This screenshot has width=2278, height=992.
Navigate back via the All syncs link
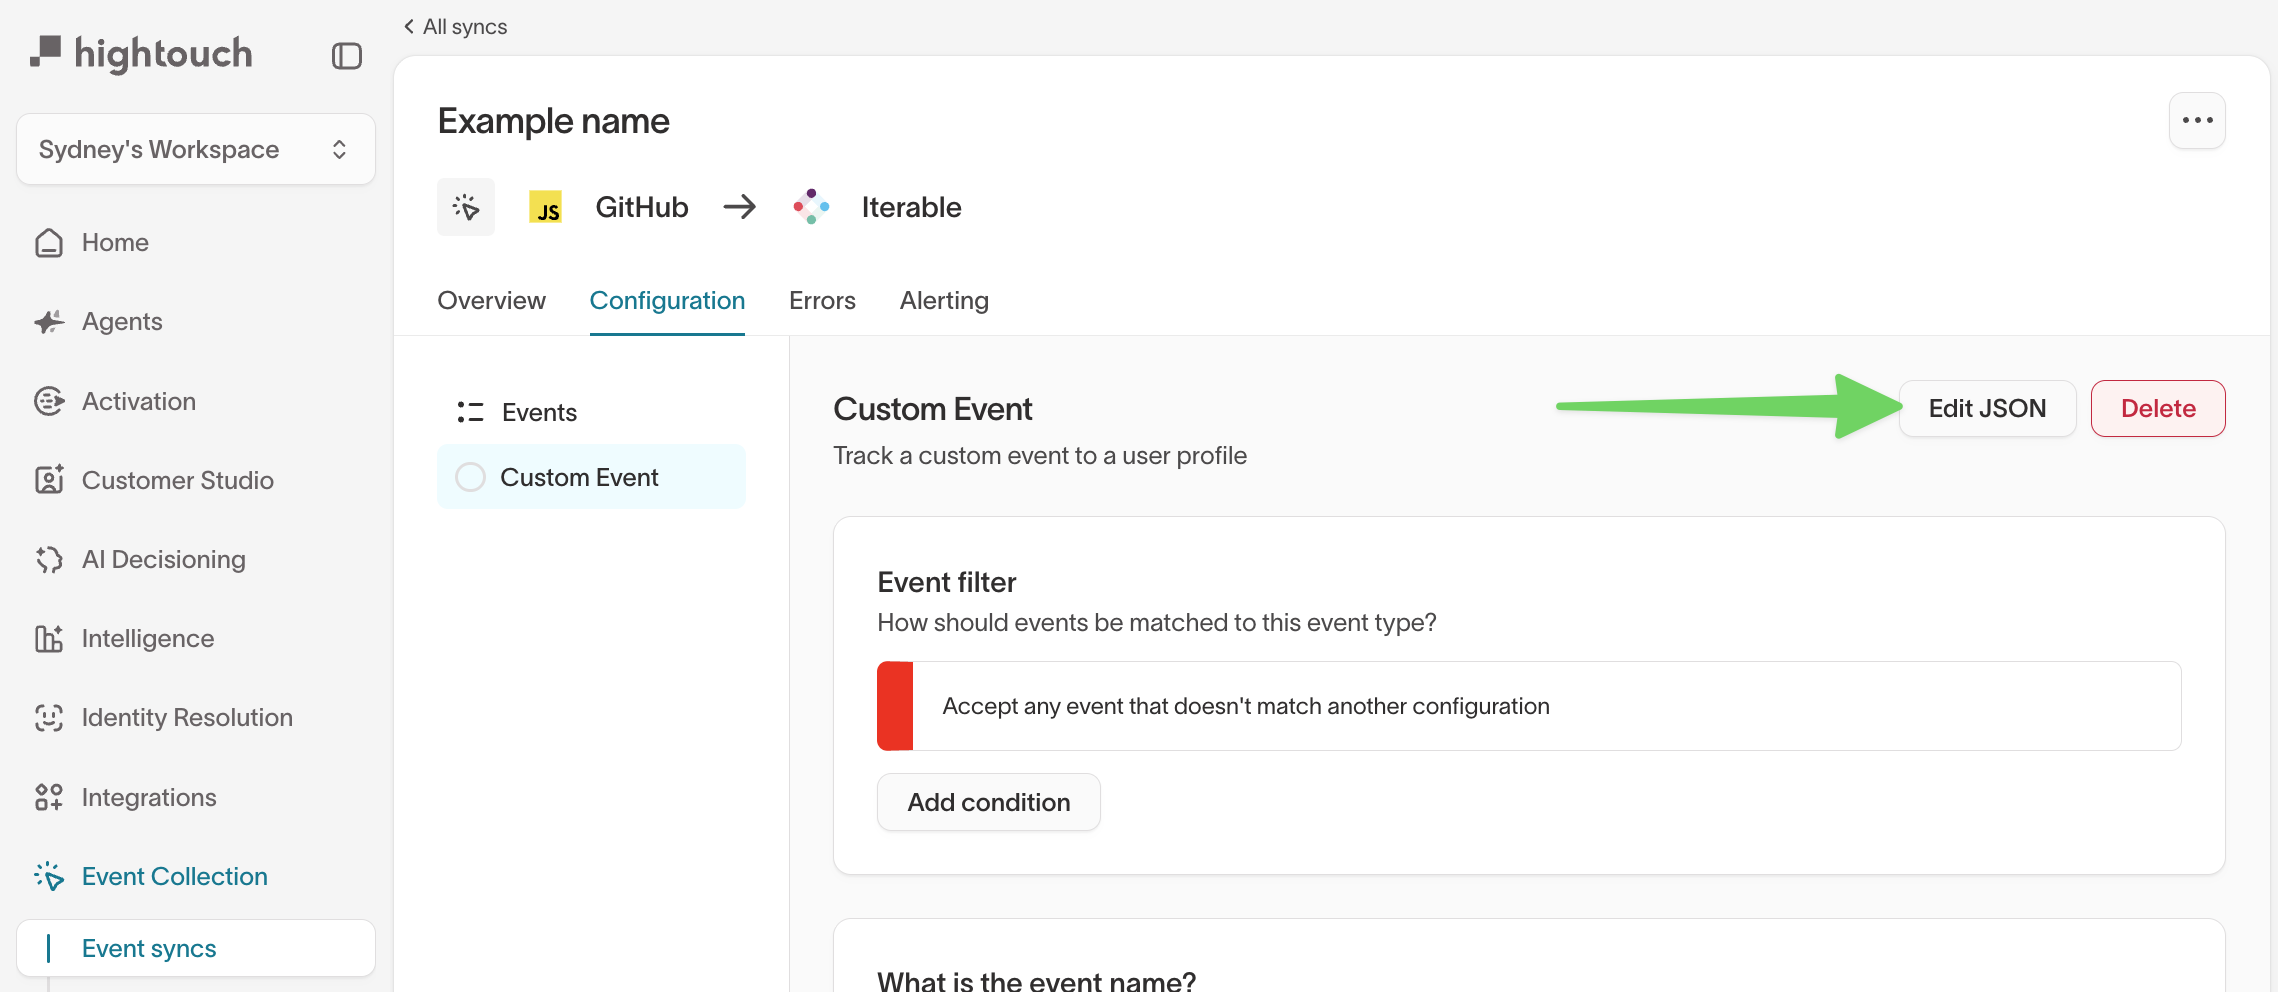click(x=455, y=26)
